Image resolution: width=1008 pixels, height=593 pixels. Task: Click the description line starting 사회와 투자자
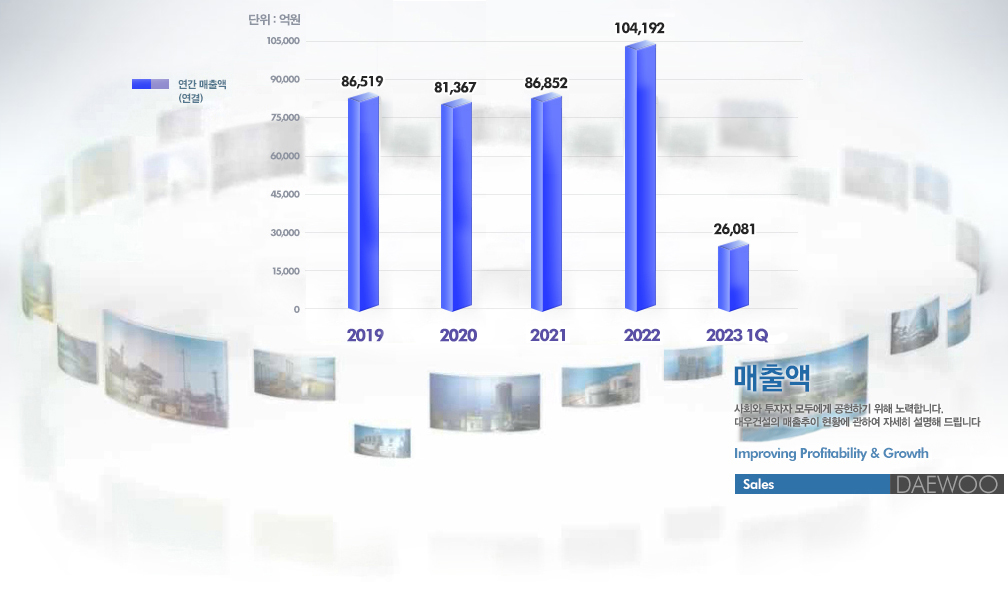pos(838,408)
